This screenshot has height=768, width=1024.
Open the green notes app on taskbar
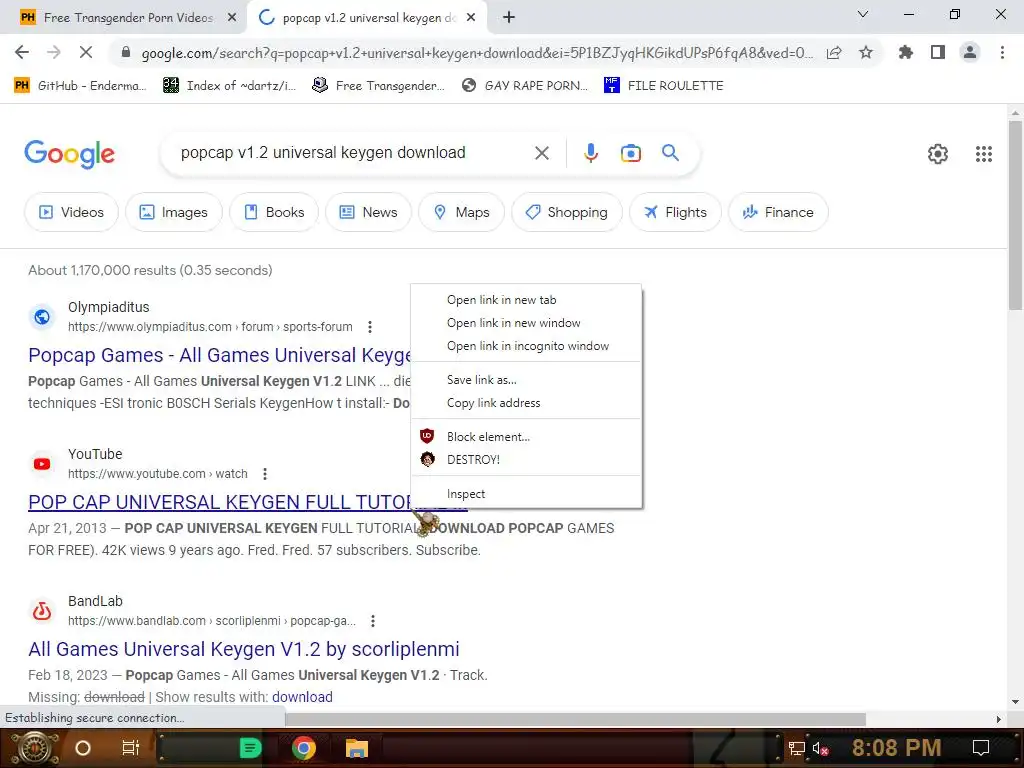pyautogui.click(x=250, y=748)
